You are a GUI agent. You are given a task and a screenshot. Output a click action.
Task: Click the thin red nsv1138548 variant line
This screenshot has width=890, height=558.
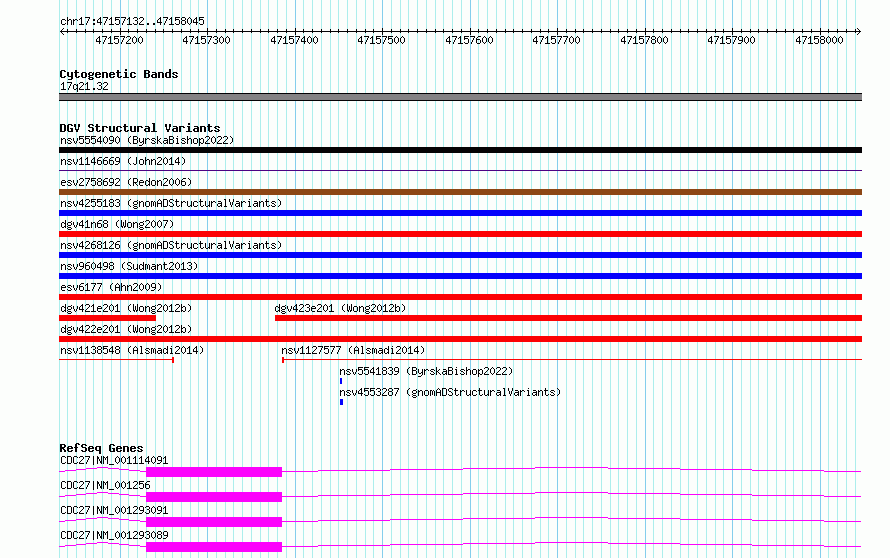click(x=116, y=360)
